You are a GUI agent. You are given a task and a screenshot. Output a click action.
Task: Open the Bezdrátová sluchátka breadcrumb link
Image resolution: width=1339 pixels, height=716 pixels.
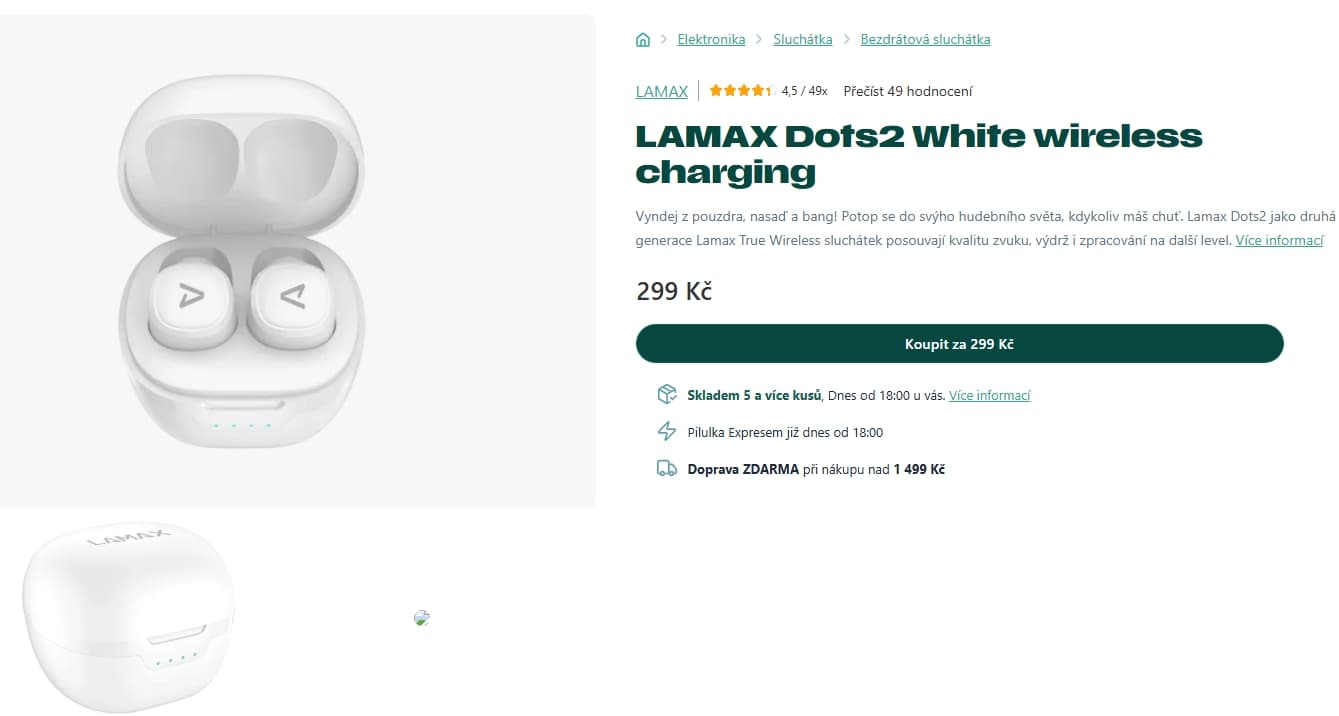click(925, 38)
